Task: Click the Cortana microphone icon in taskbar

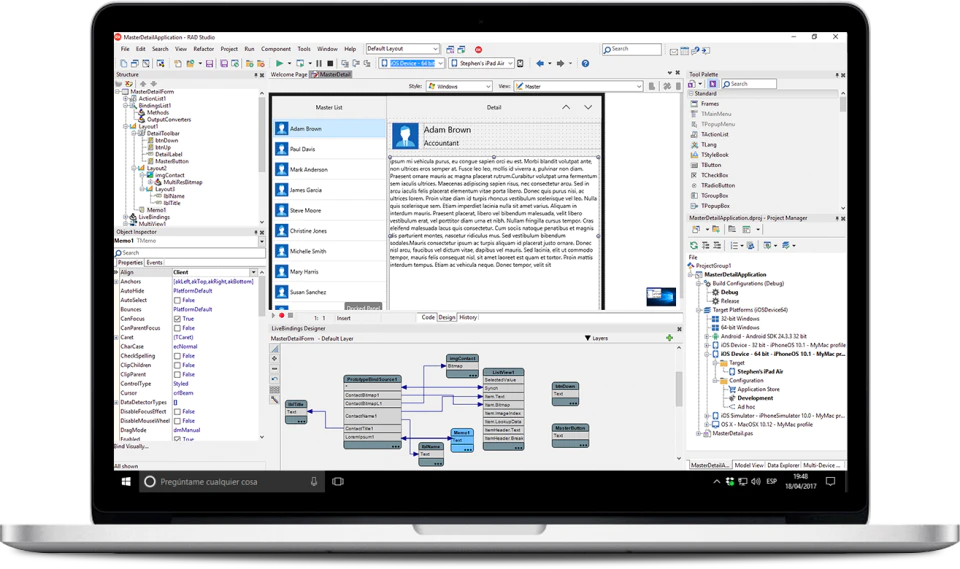Action: pyautogui.click(x=313, y=482)
